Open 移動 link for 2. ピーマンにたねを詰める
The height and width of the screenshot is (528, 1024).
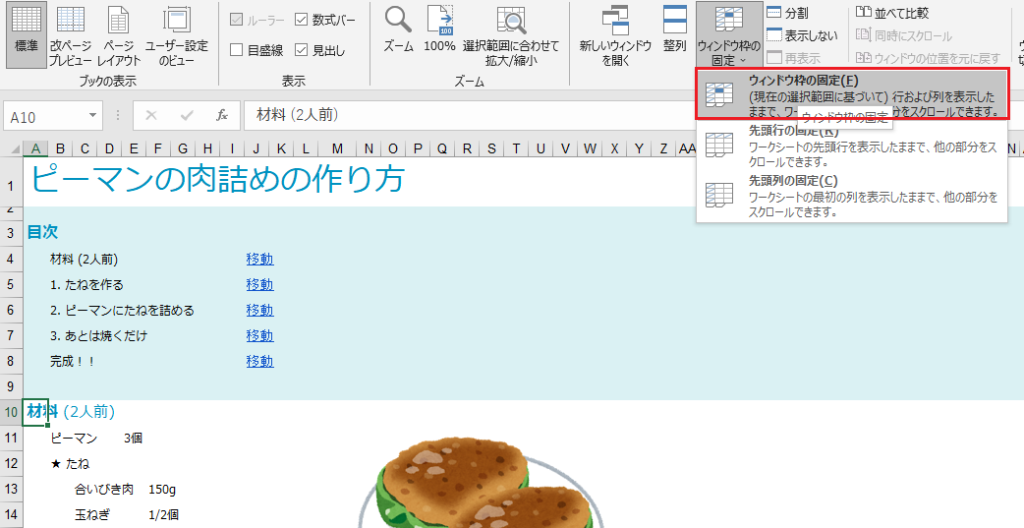pyautogui.click(x=260, y=310)
